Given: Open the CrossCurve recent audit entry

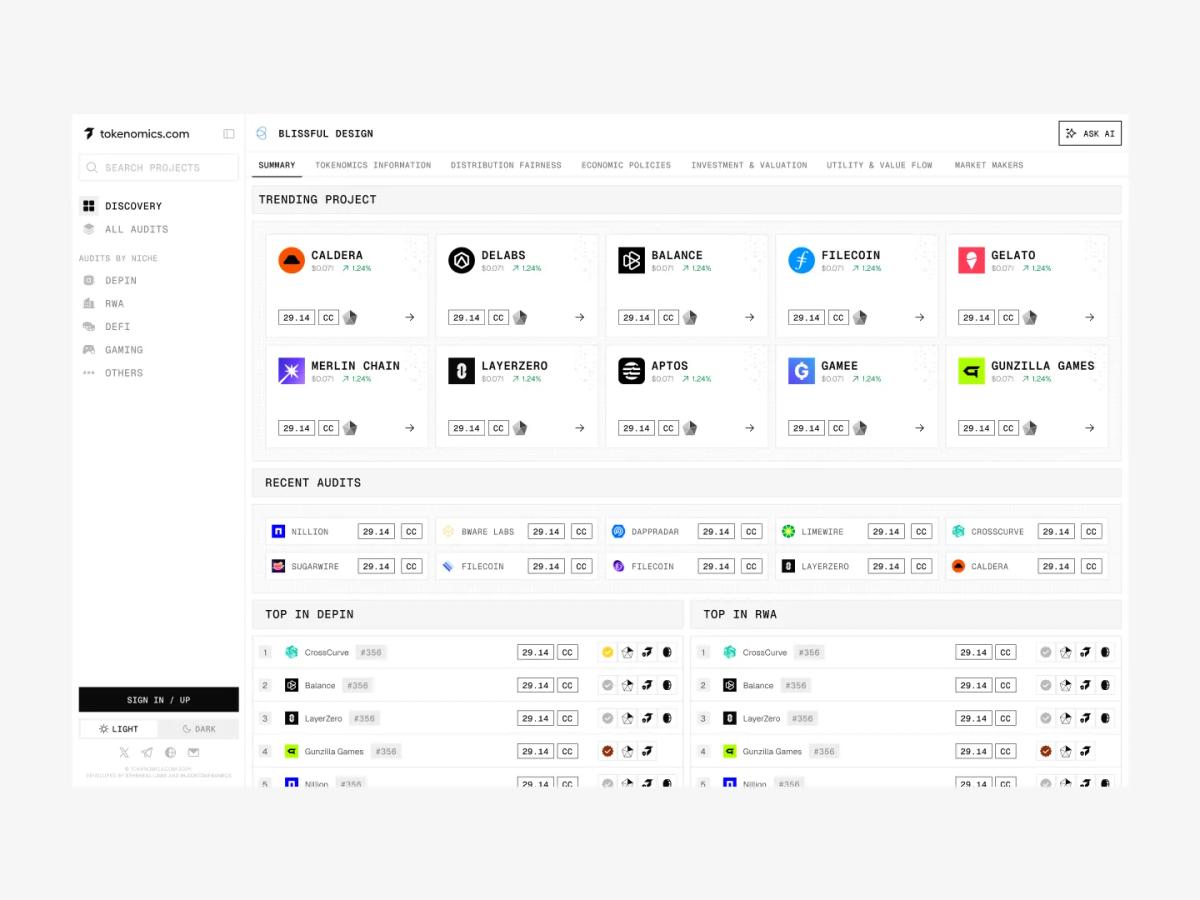Looking at the screenshot, I should point(1027,532).
